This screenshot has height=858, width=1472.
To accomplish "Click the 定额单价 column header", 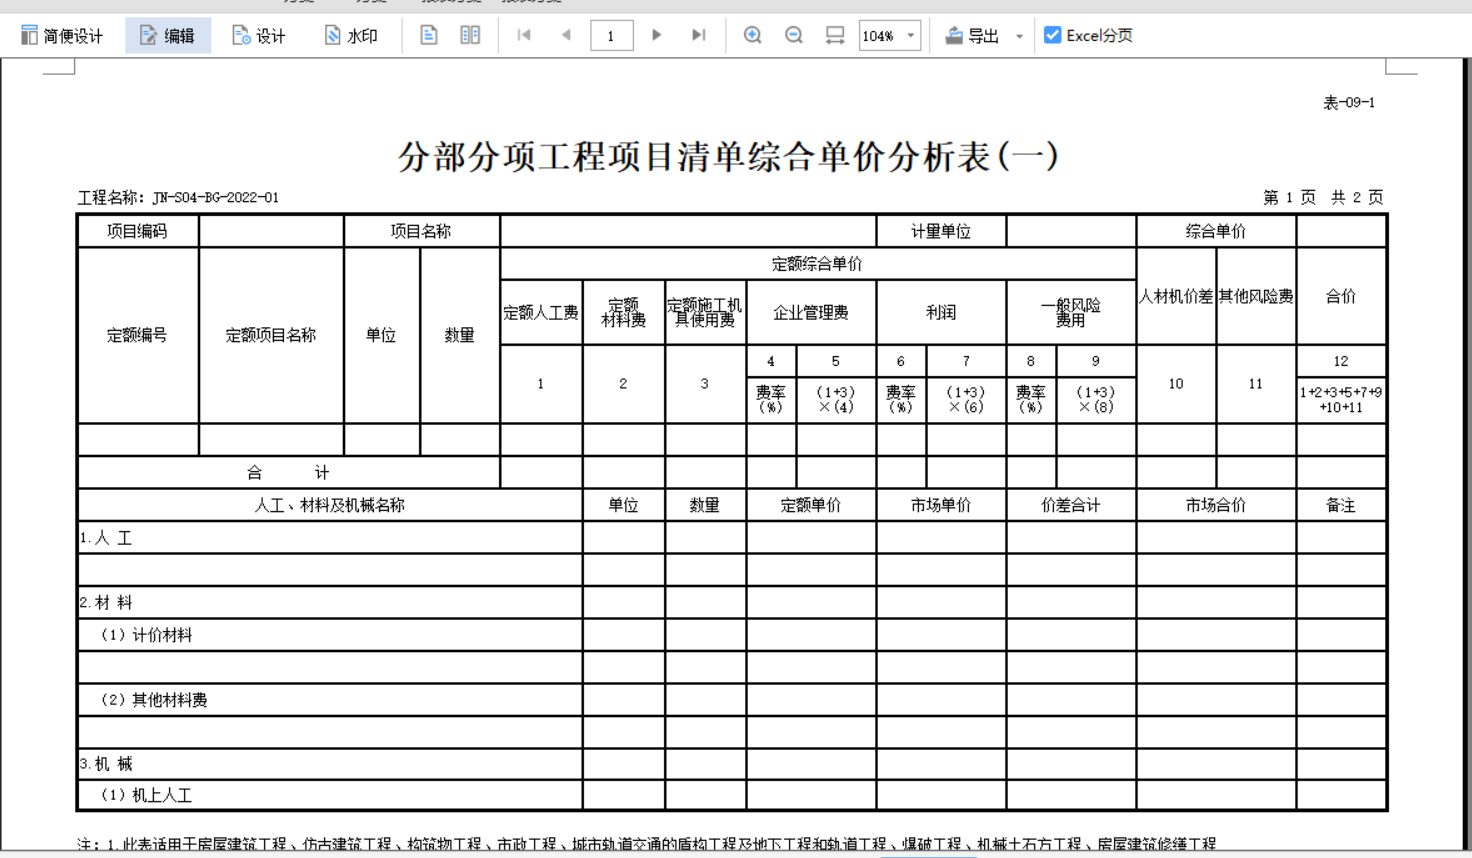I will [811, 505].
